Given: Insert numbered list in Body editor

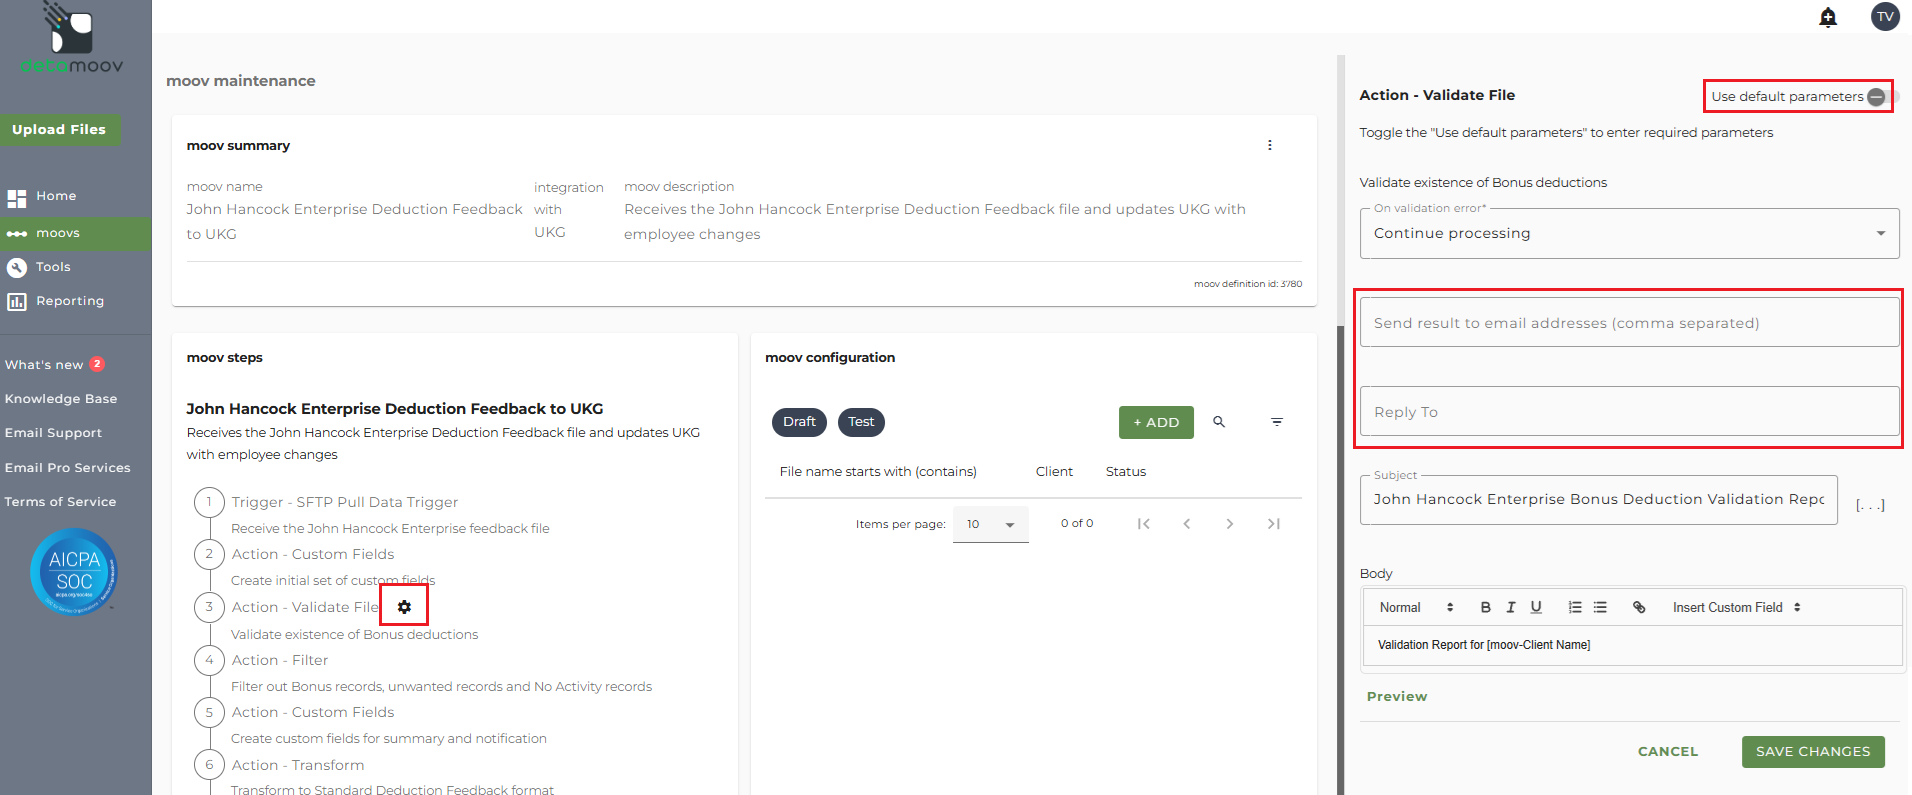Looking at the screenshot, I should click(x=1575, y=607).
